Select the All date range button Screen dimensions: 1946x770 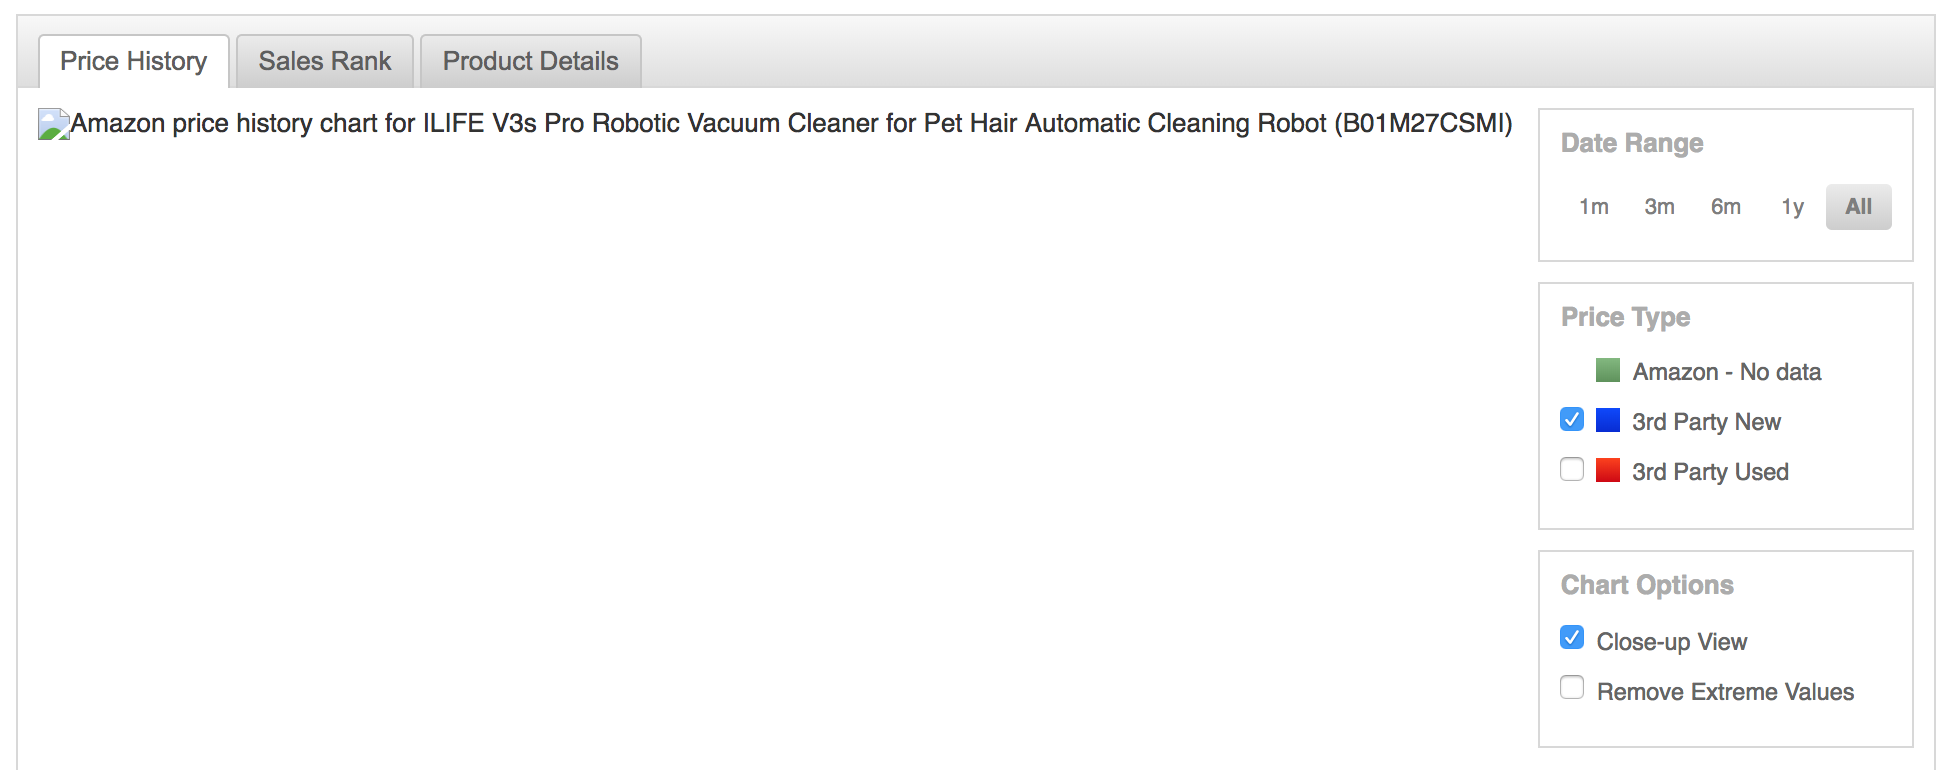1859,207
